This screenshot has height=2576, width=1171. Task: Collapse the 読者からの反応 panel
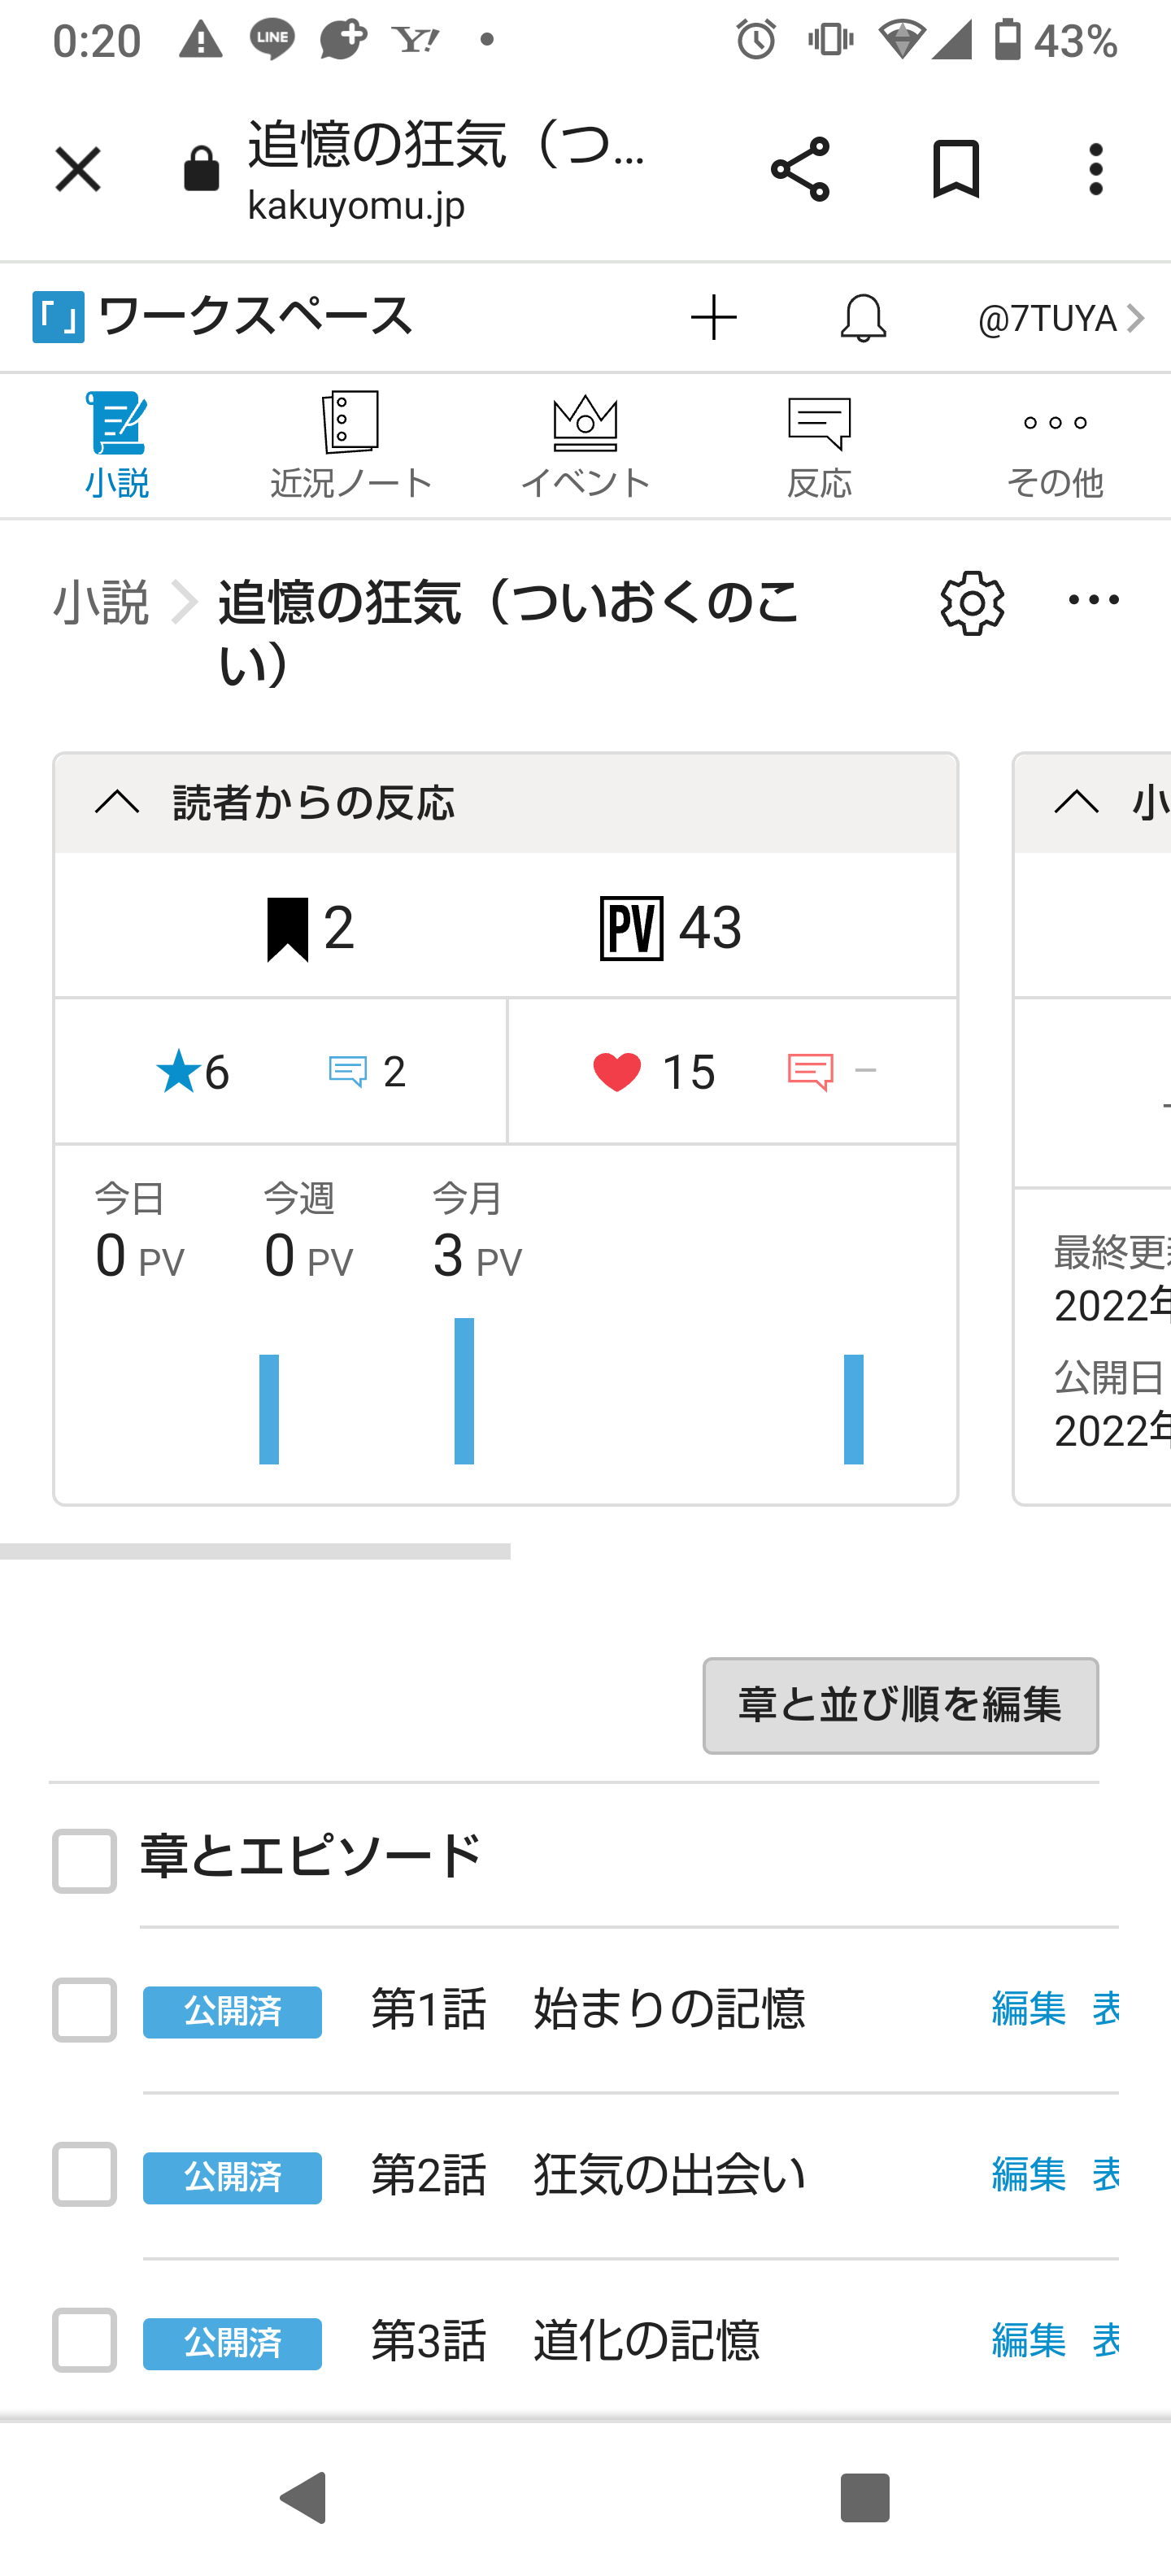coord(117,802)
